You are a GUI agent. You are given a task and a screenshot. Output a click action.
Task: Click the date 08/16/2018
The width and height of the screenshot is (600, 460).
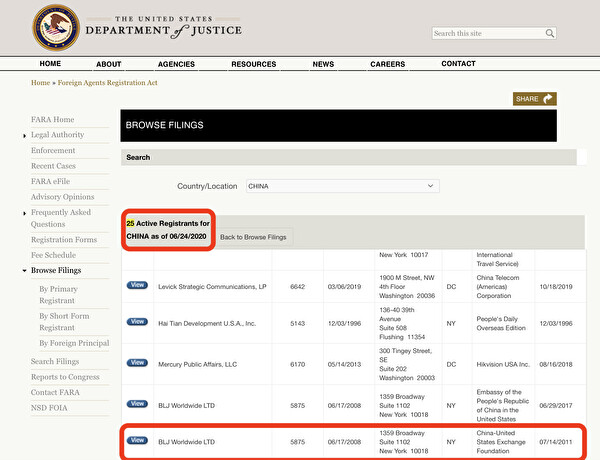tap(556, 364)
